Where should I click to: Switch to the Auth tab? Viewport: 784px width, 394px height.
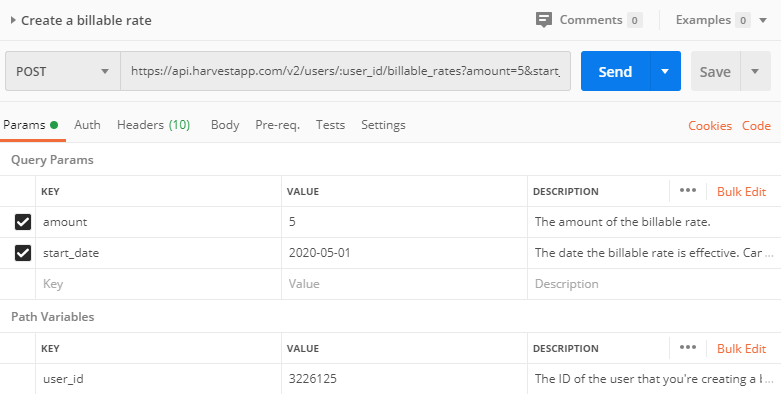88,125
